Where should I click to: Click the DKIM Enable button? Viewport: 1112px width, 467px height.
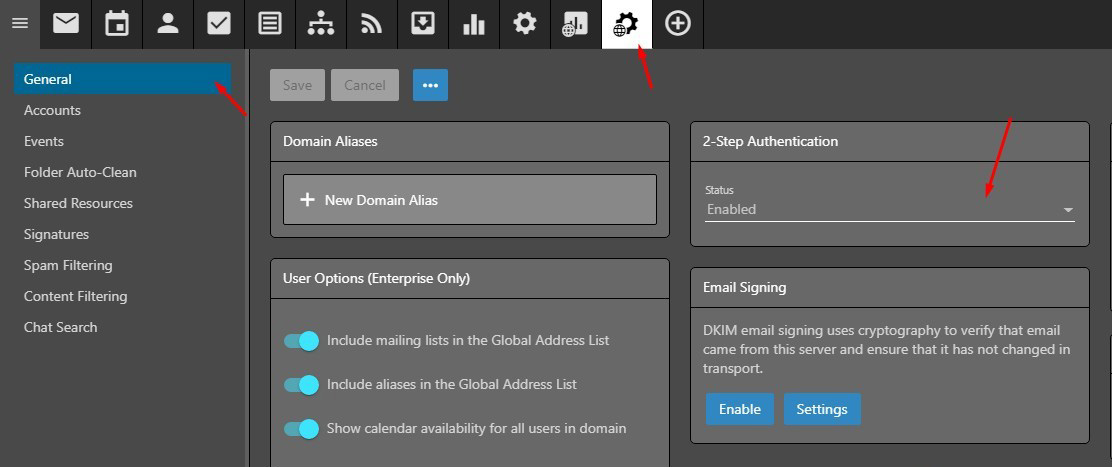(739, 409)
